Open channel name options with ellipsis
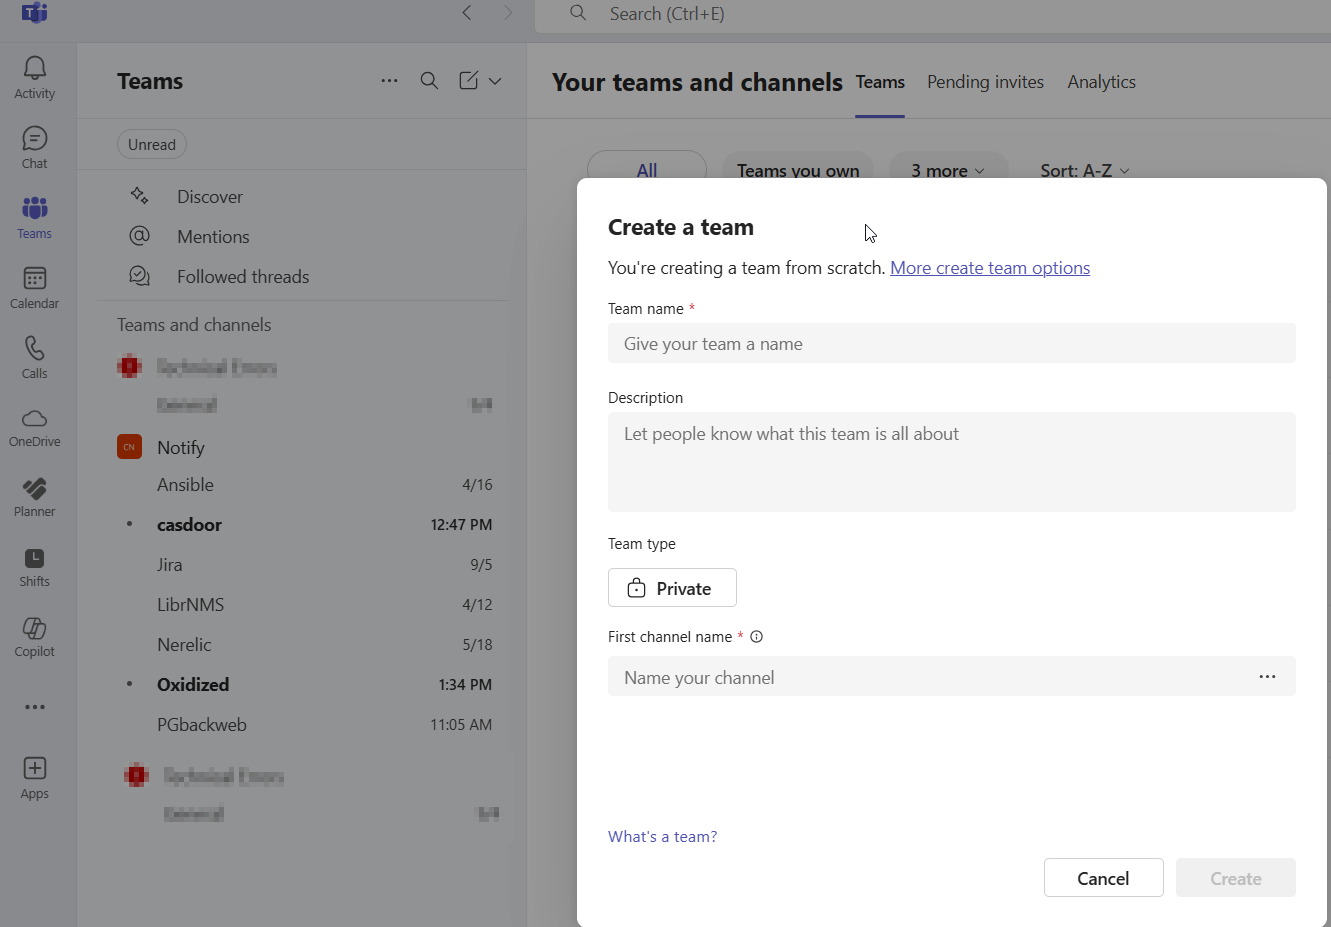 pos(1268,676)
